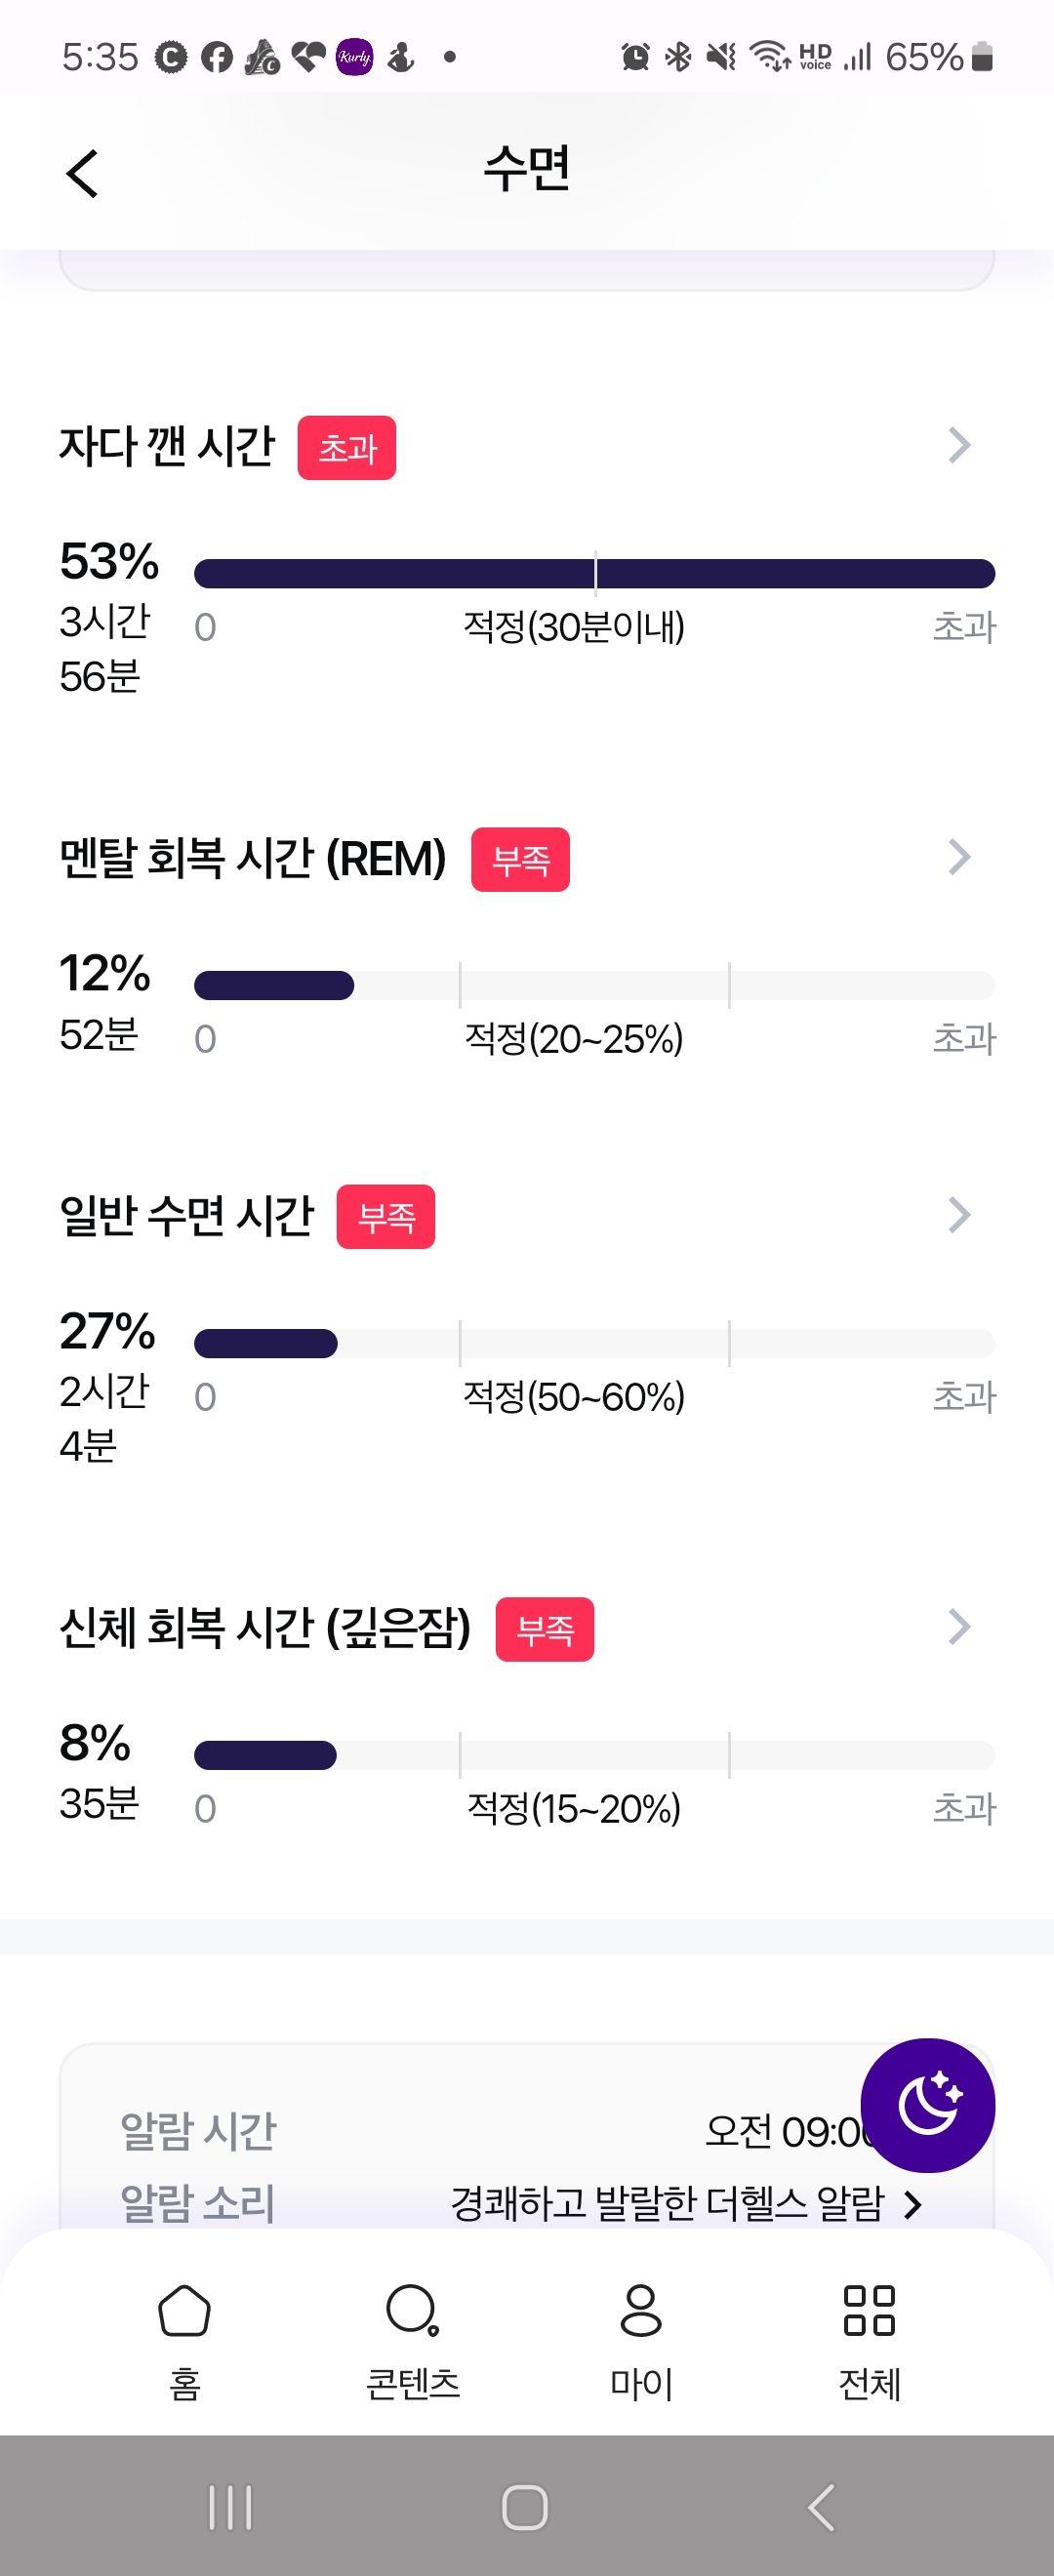The image size is (1054, 2576).
Task: Tap the back arrow next to 수면
Action: [82, 173]
